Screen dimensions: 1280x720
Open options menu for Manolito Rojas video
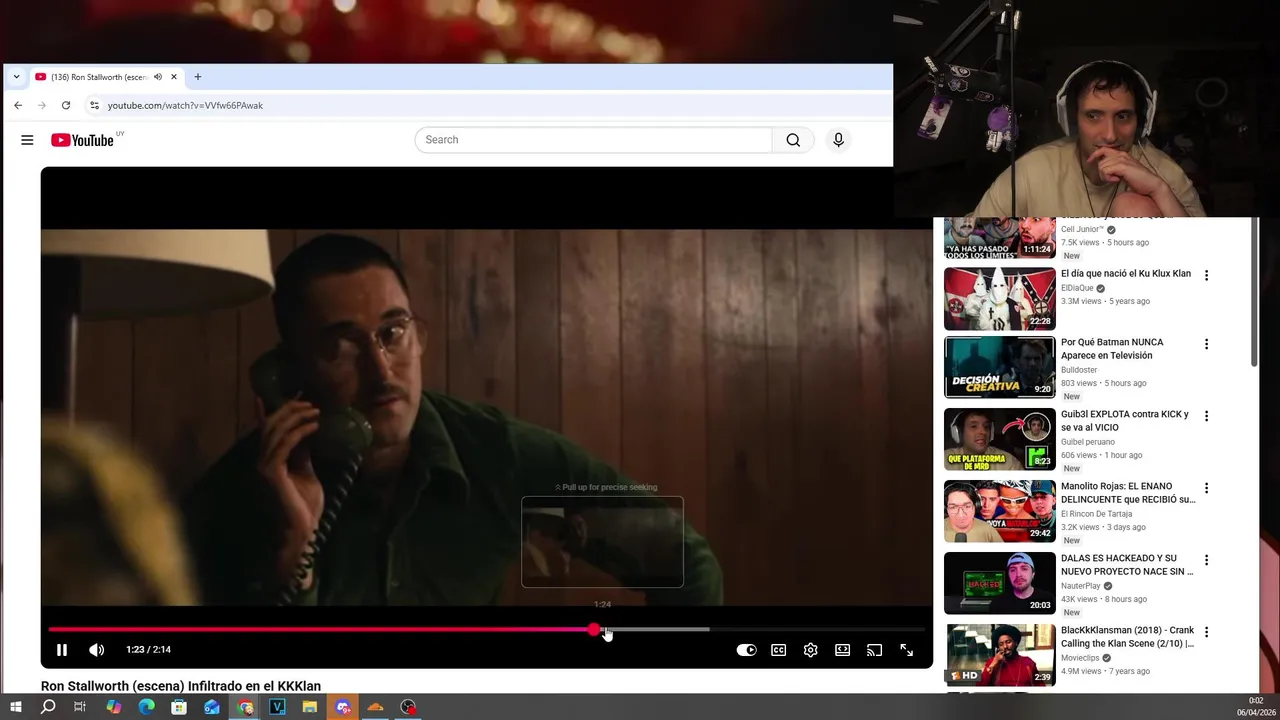(x=1206, y=488)
